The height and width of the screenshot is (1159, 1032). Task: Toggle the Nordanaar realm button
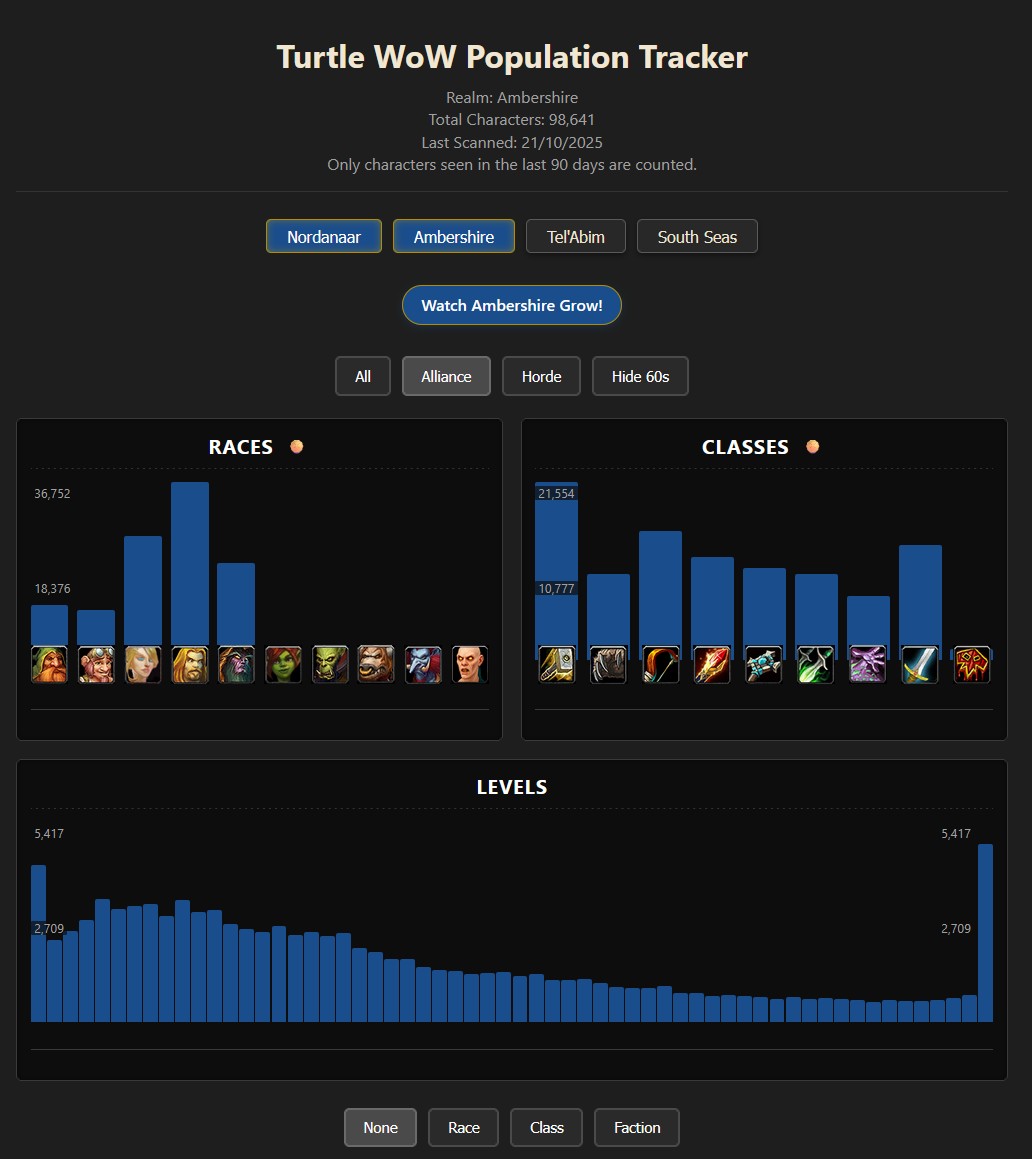pos(324,237)
